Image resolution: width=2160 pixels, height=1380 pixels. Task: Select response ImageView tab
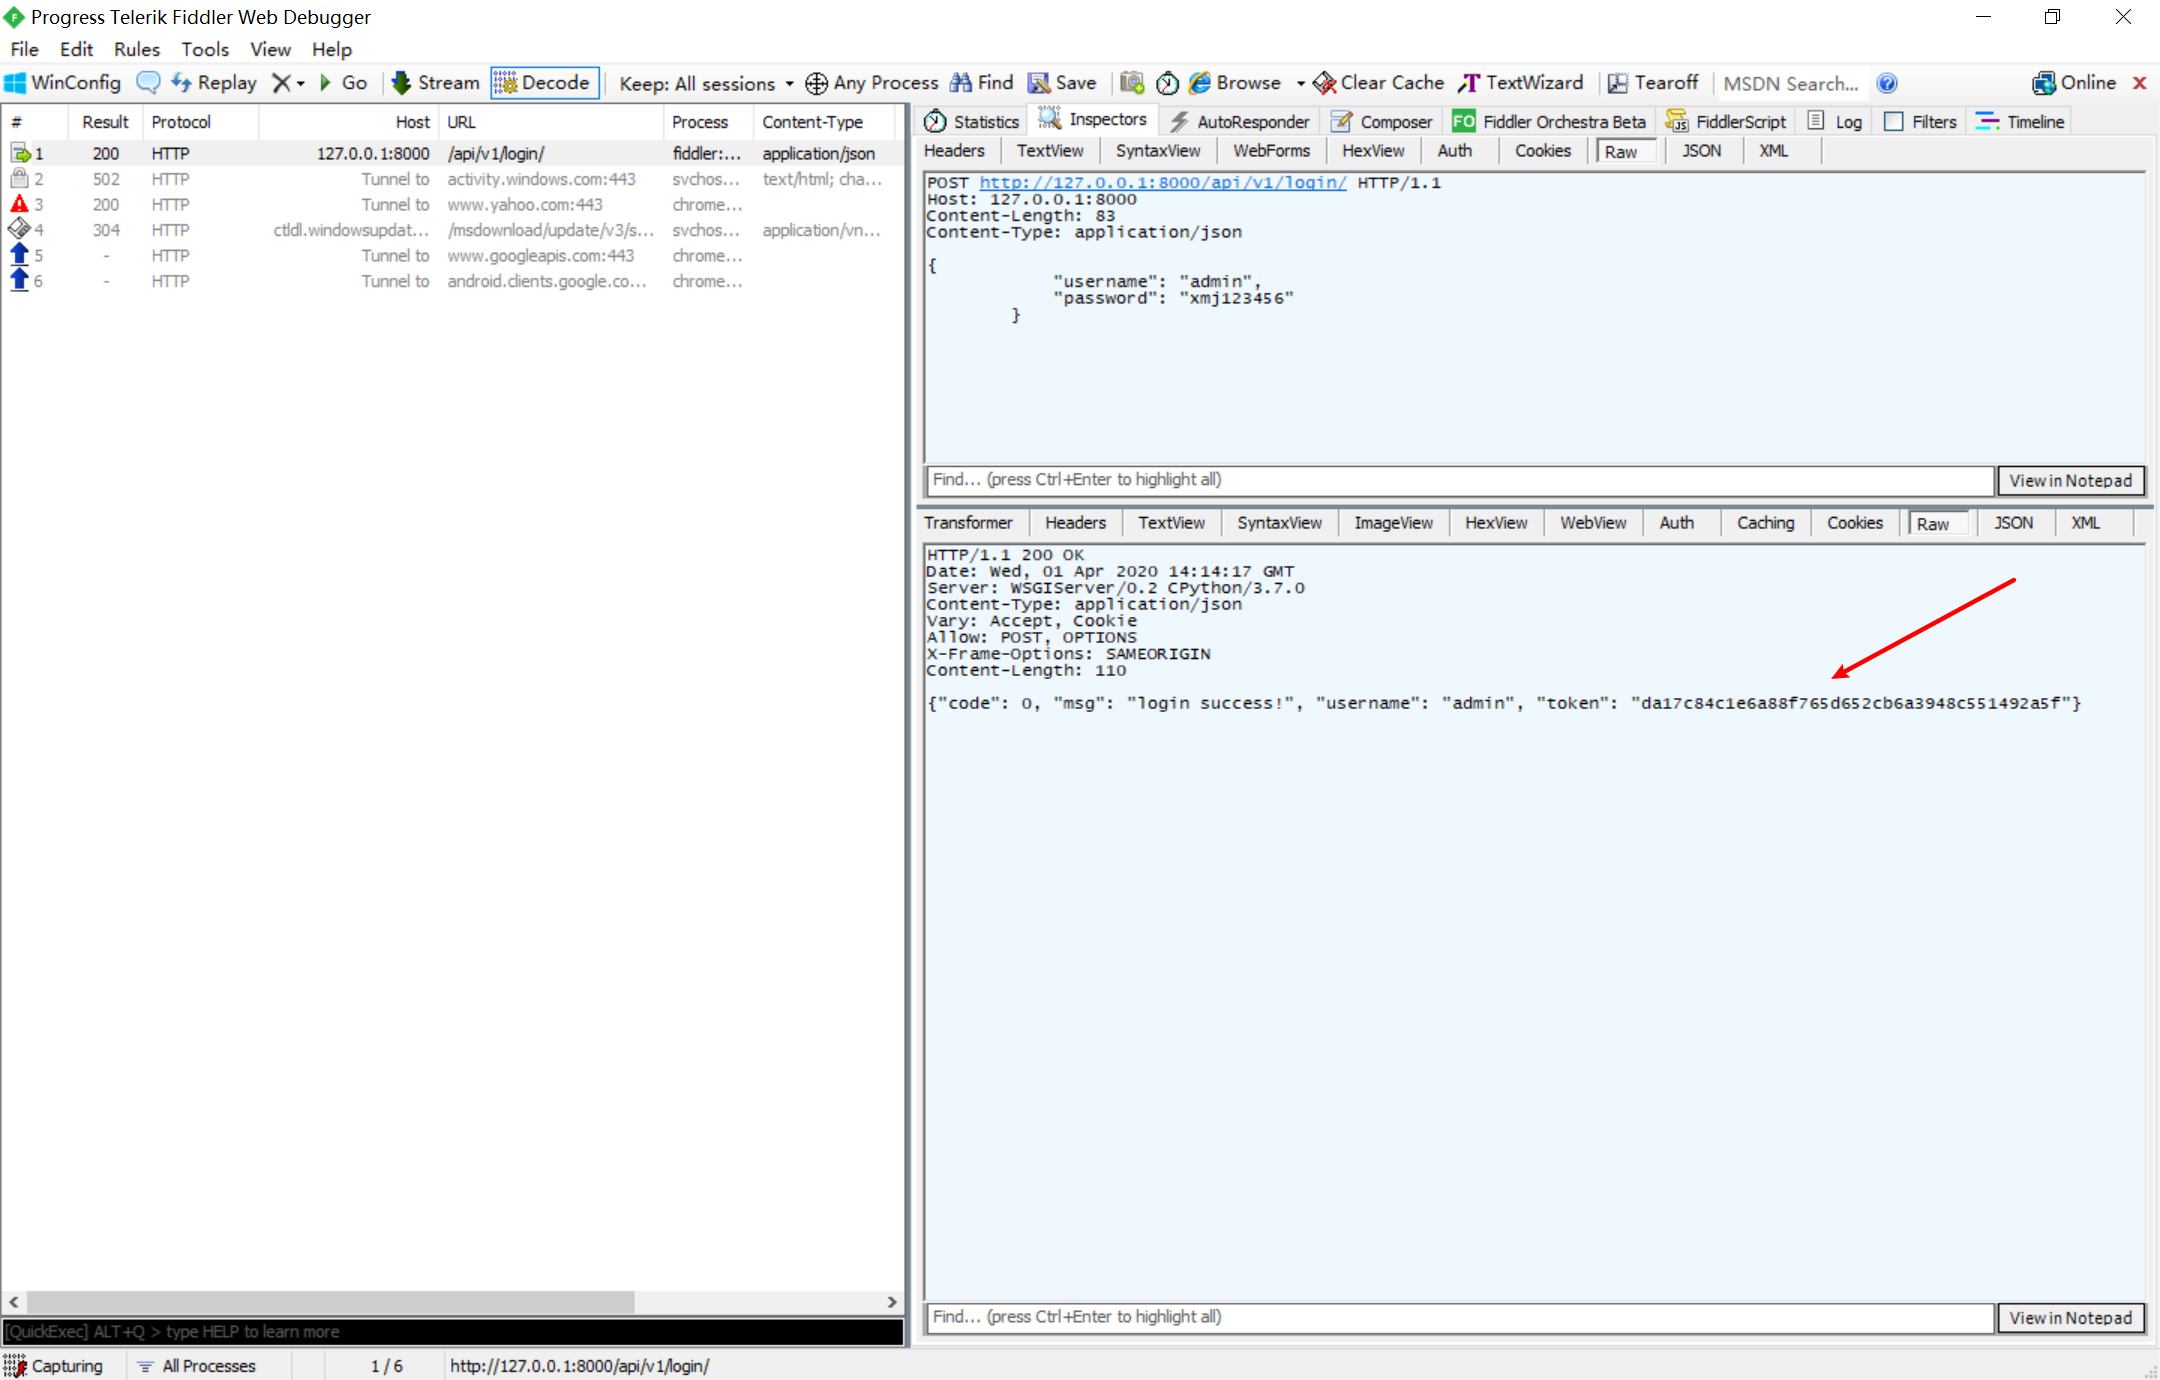[x=1393, y=523]
